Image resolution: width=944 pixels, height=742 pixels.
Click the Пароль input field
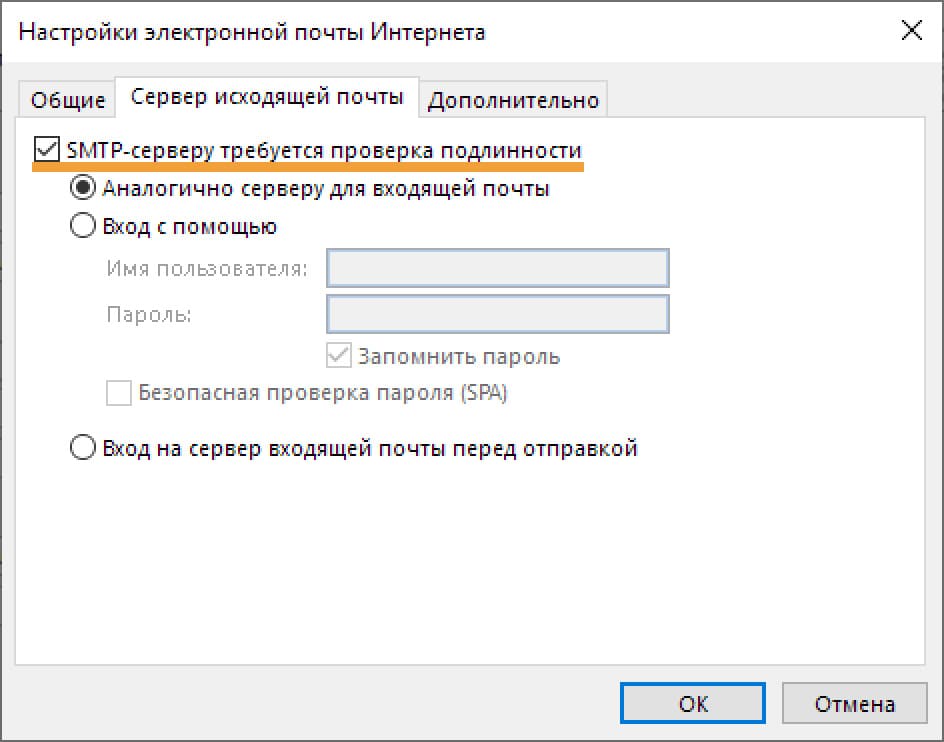497,314
